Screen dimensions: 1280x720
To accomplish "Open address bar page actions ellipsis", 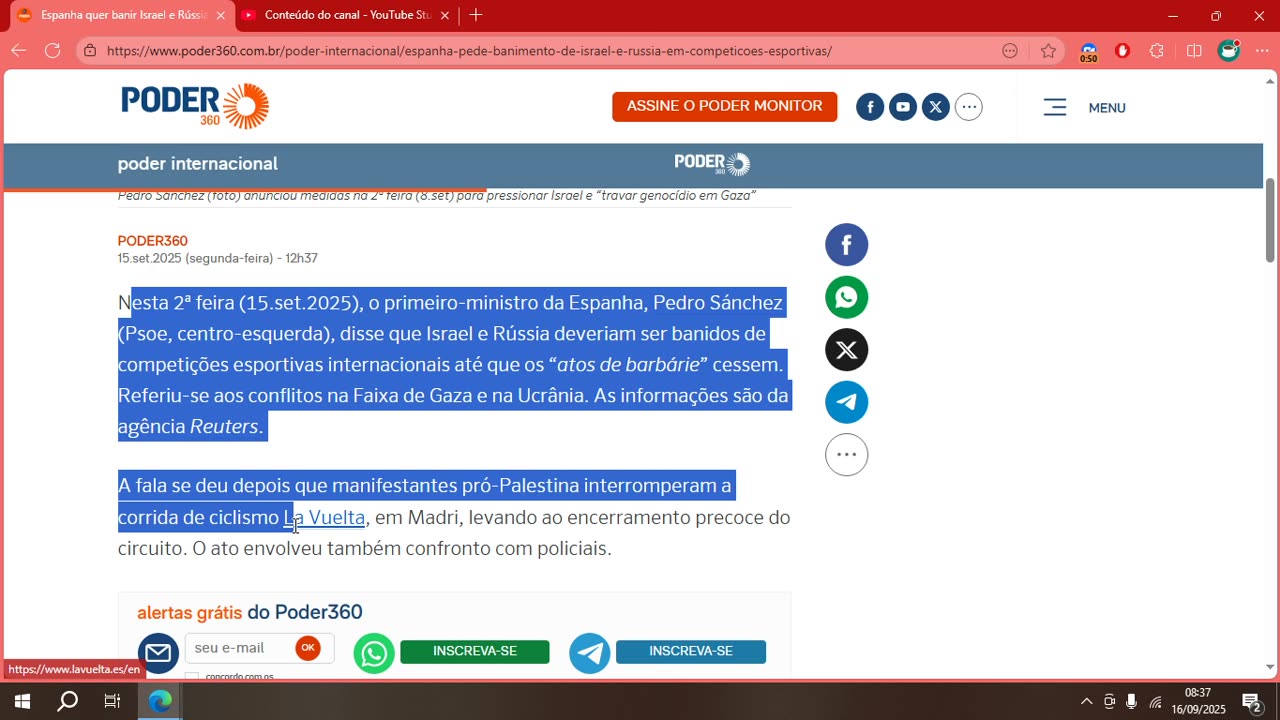I will 1010,51.
